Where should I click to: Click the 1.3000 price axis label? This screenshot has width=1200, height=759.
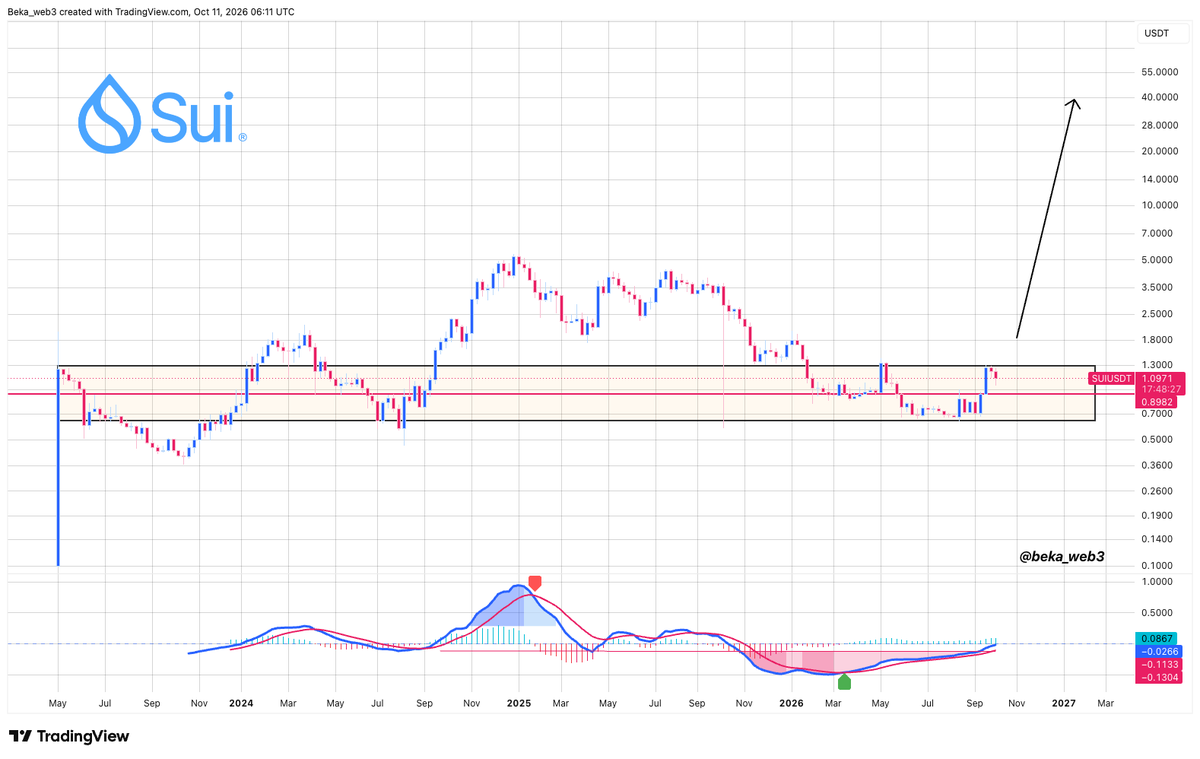1157,365
